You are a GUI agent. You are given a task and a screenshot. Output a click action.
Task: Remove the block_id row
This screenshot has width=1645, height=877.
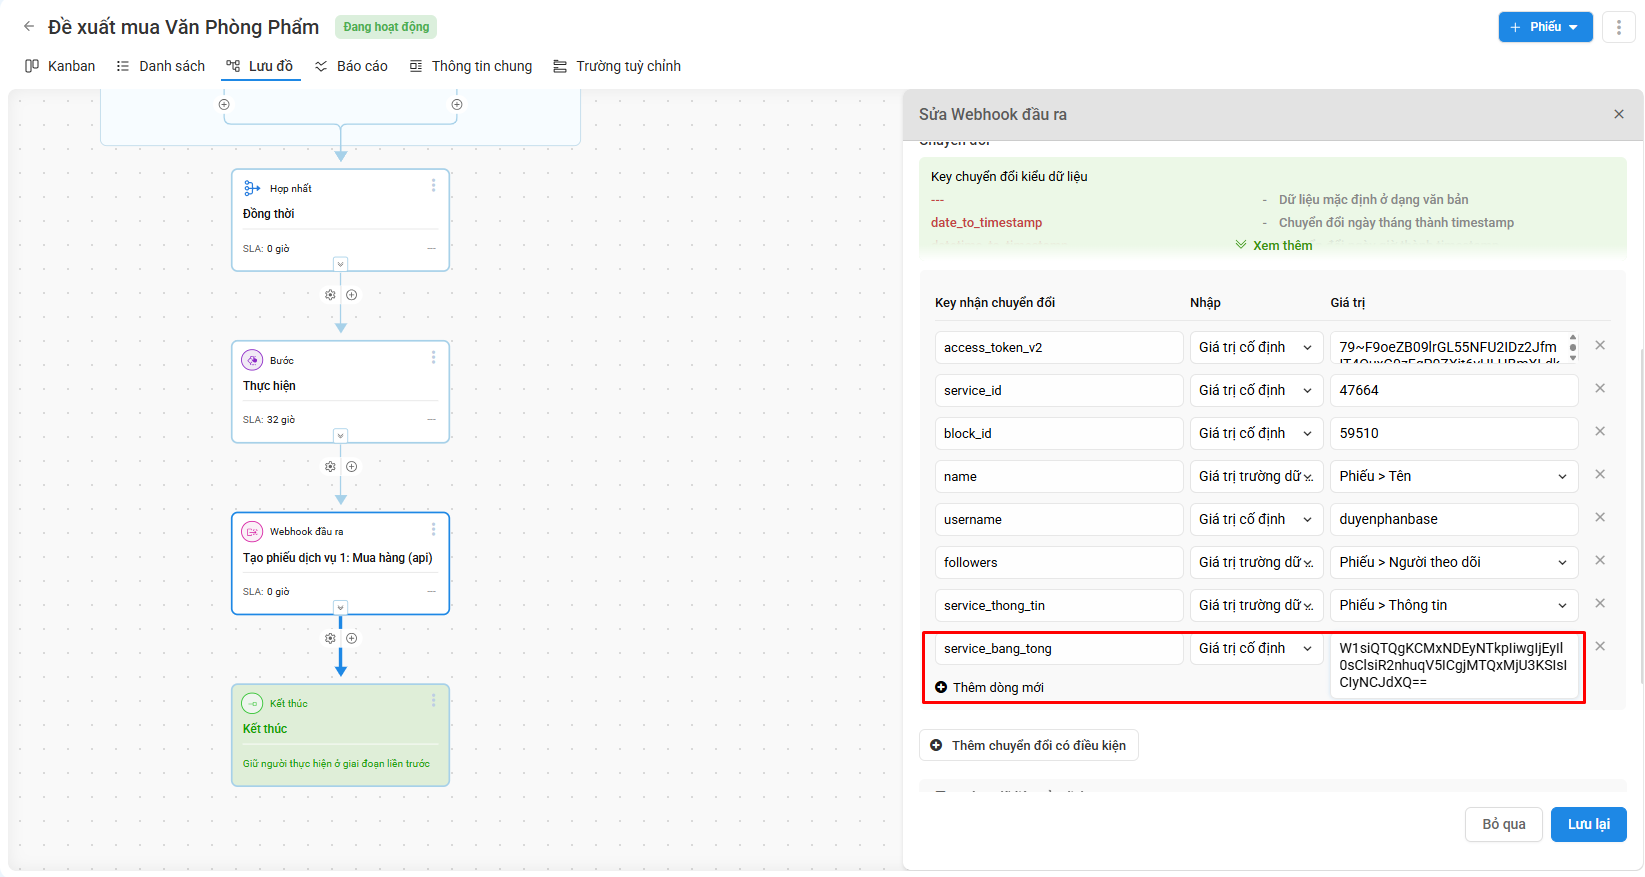[1600, 431]
